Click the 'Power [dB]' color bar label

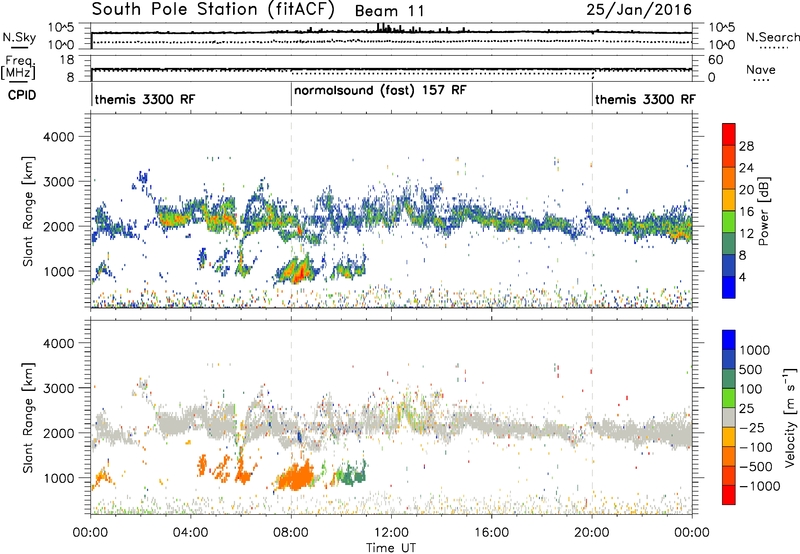[x=763, y=210]
